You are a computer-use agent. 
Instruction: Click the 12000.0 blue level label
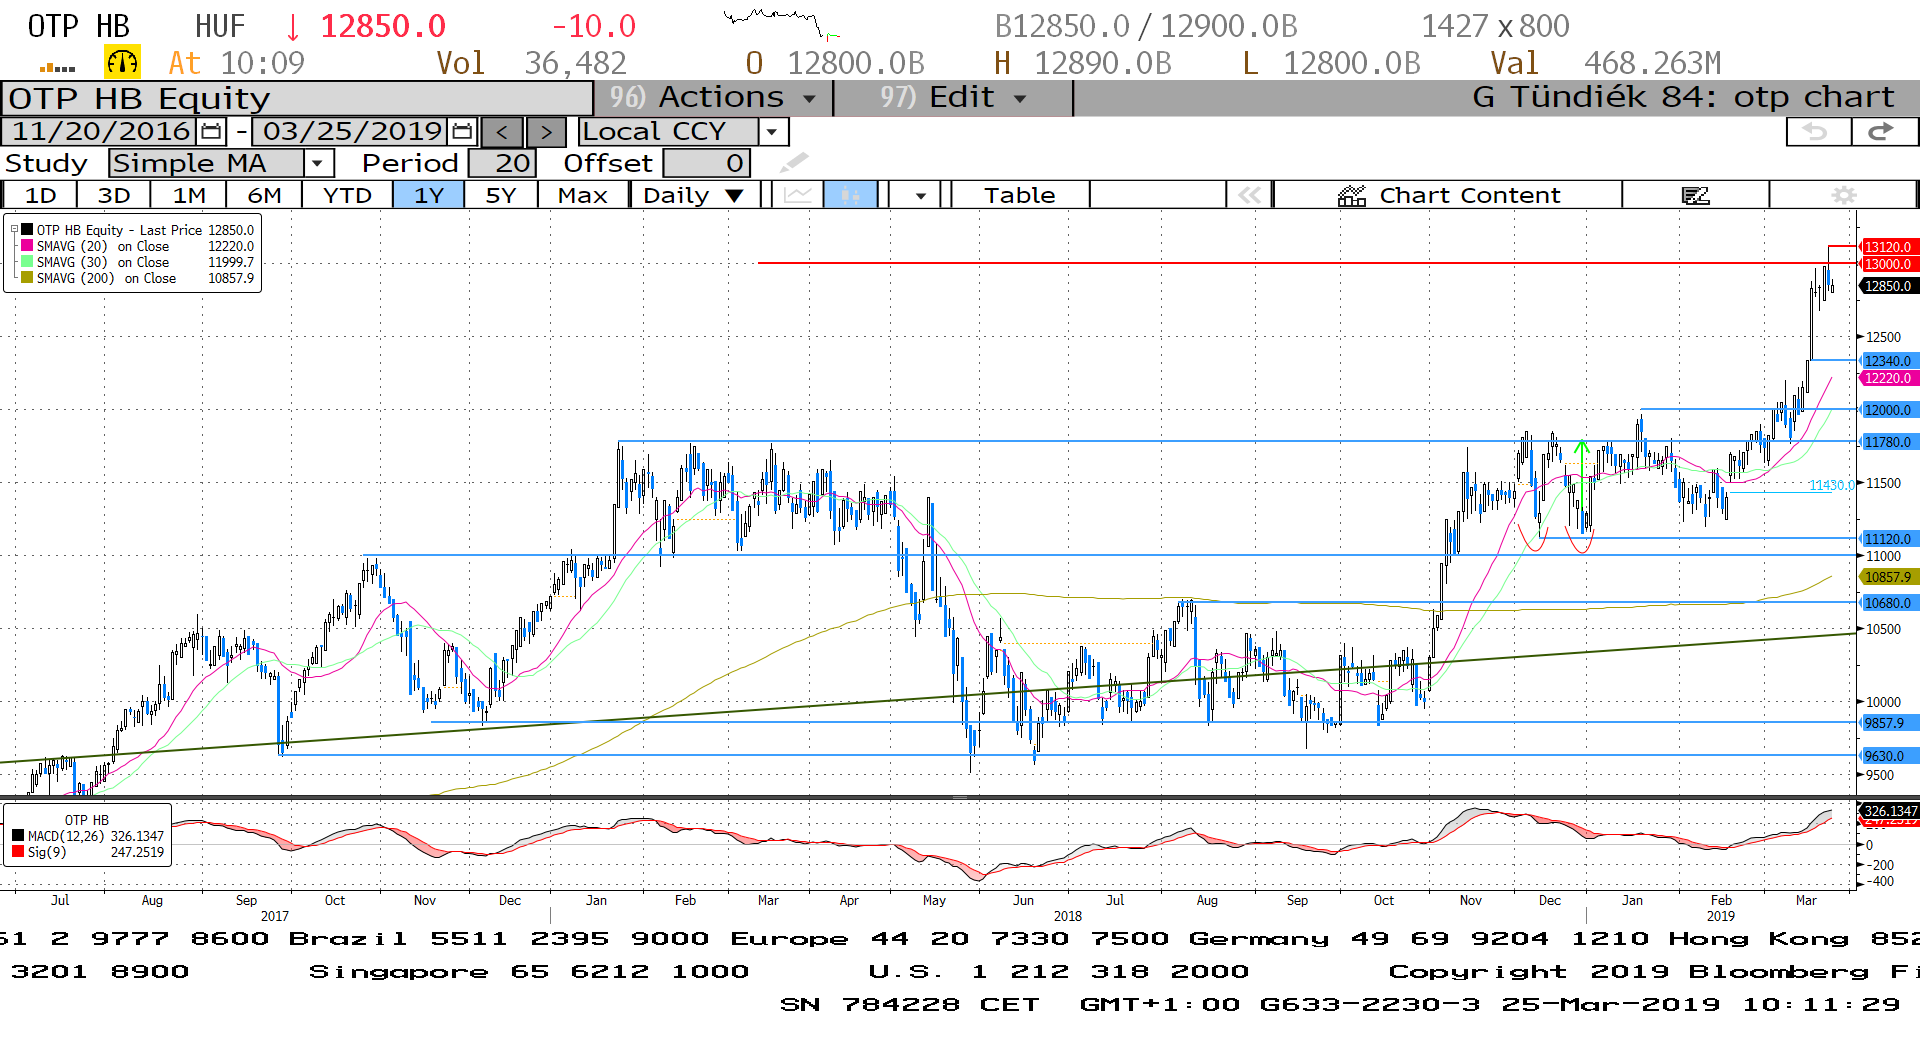coord(1888,410)
